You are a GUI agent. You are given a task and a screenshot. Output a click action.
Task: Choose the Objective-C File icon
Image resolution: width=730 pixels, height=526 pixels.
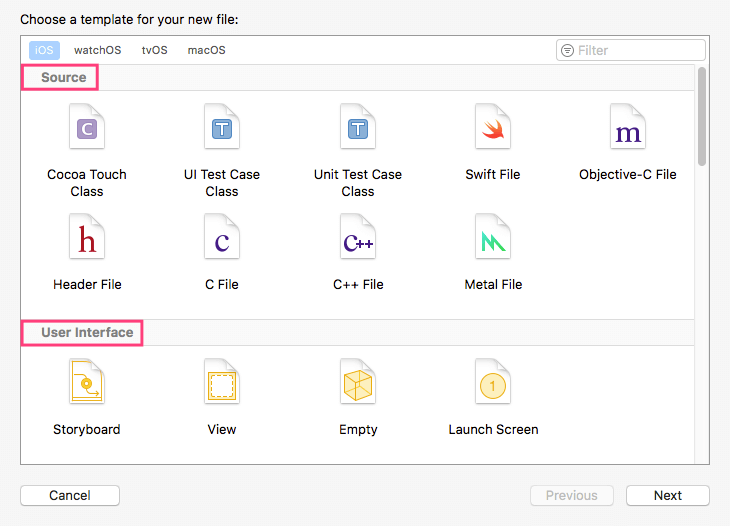pos(628,126)
